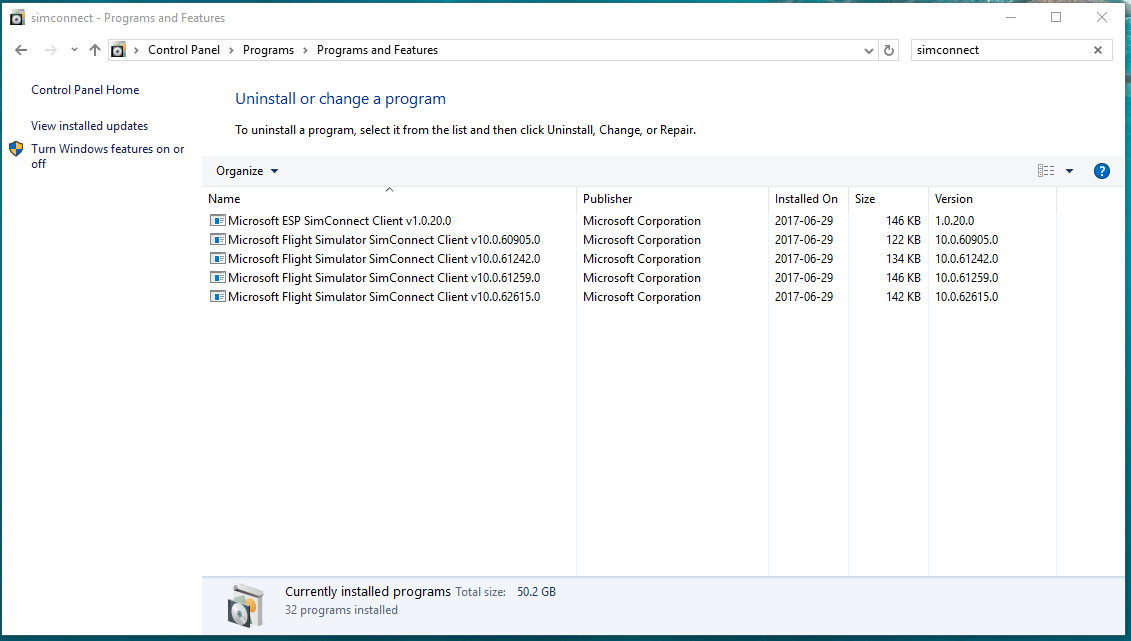
Task: Click Programs and Features breadcrumb
Action: tap(377, 50)
